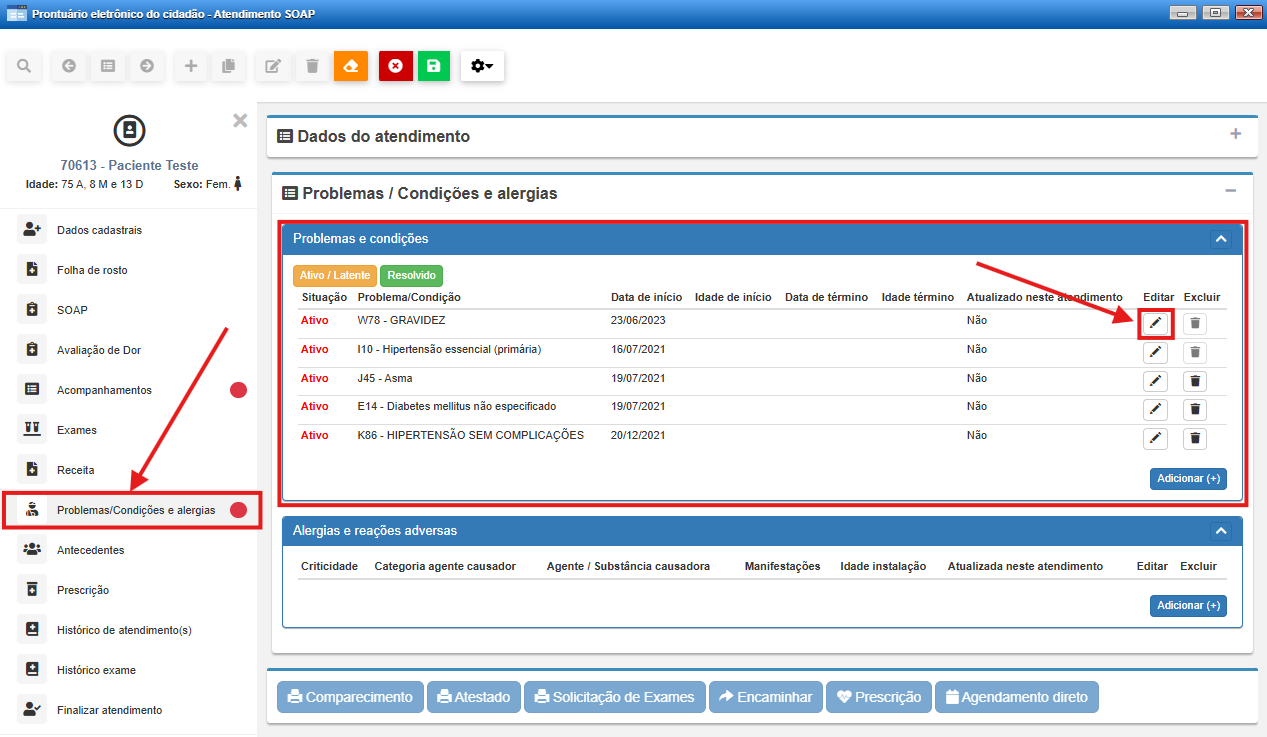
Task: Click the red cancel icon in toolbar
Action: tap(395, 66)
